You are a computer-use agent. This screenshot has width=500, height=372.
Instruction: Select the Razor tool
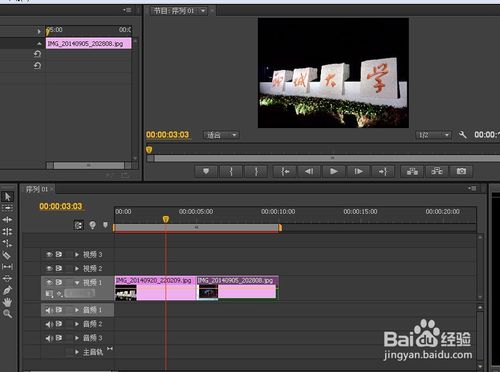[x=7, y=255]
